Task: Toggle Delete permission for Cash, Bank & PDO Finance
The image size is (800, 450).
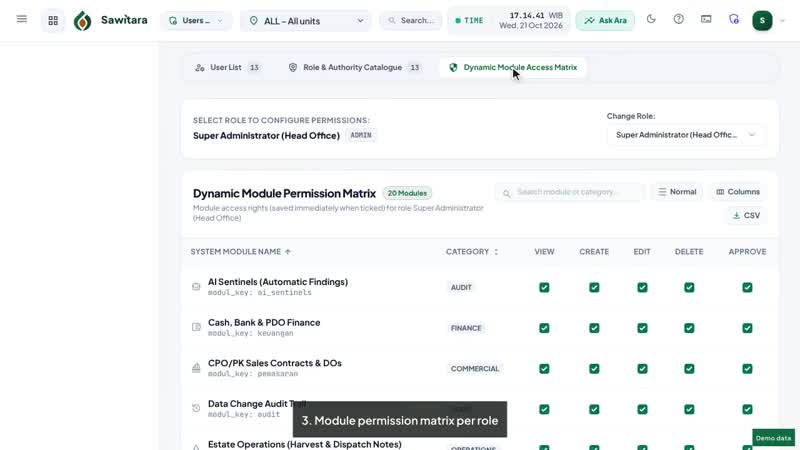Action: click(689, 328)
